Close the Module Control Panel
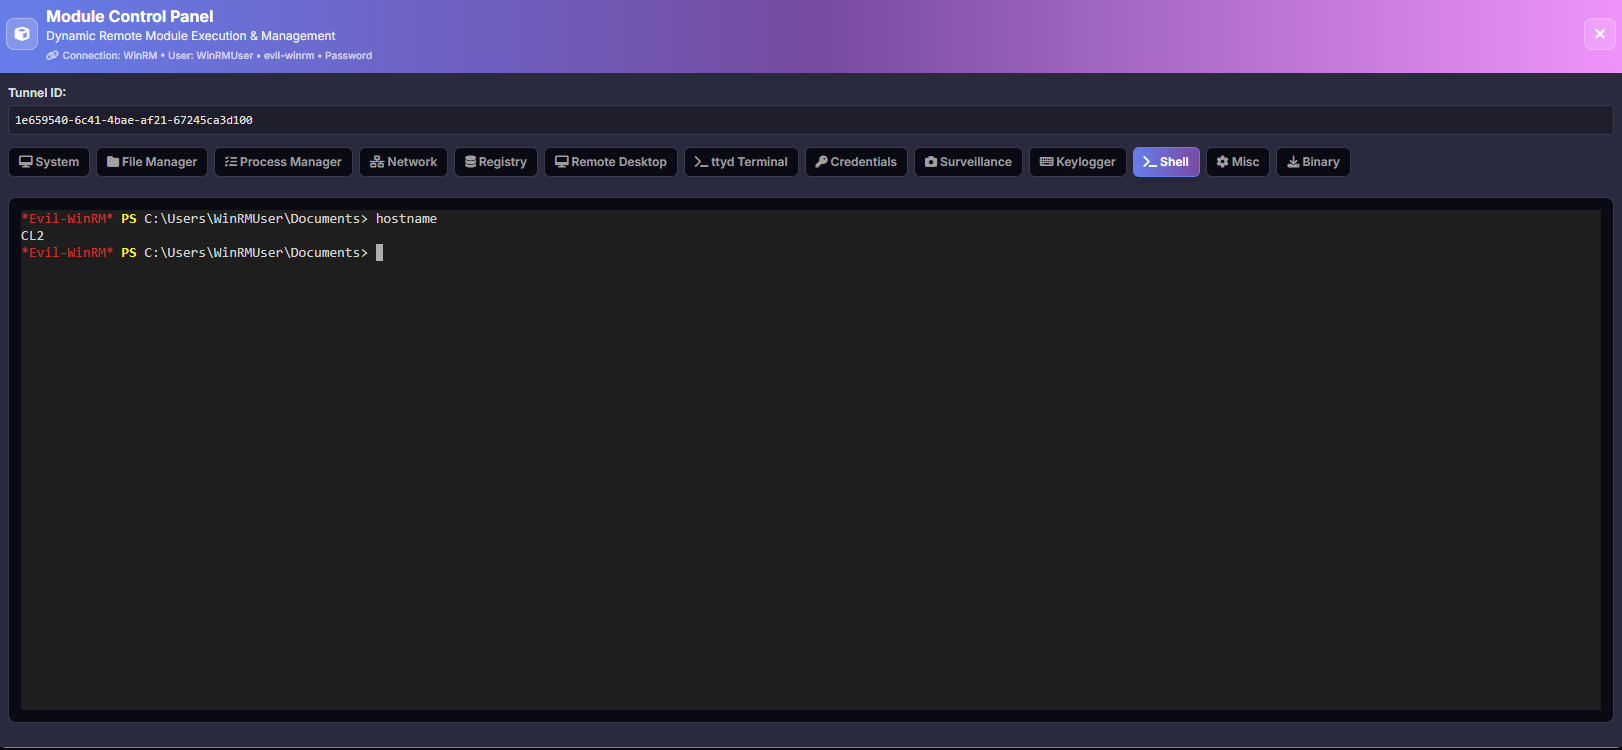Screen dimensions: 1622x750 [x=1600, y=33]
